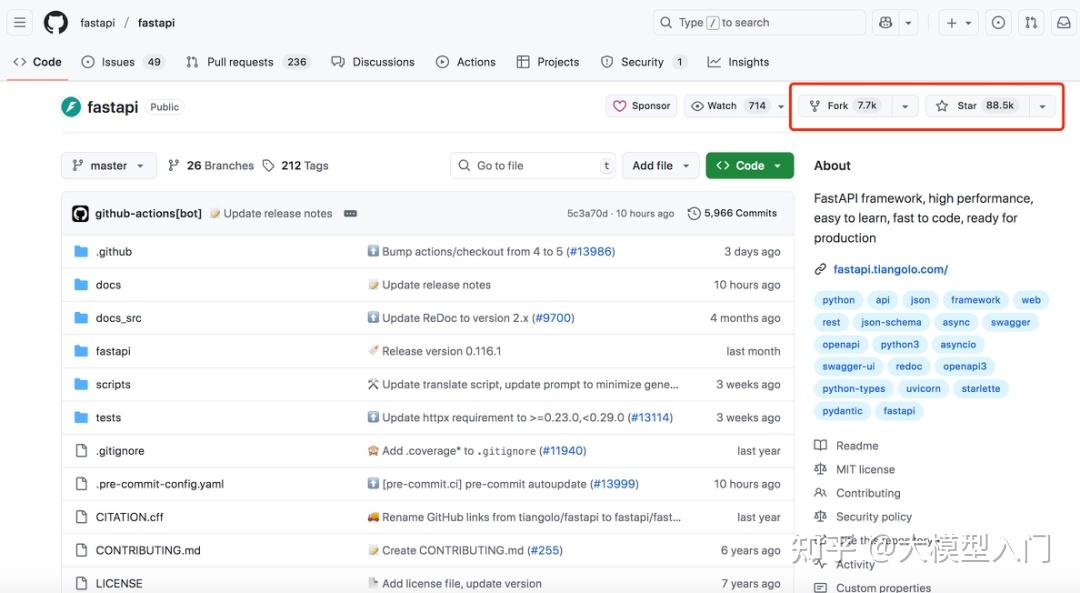Click the github-actions[bot] avatar
The width and height of the screenshot is (1080, 593).
coord(81,214)
